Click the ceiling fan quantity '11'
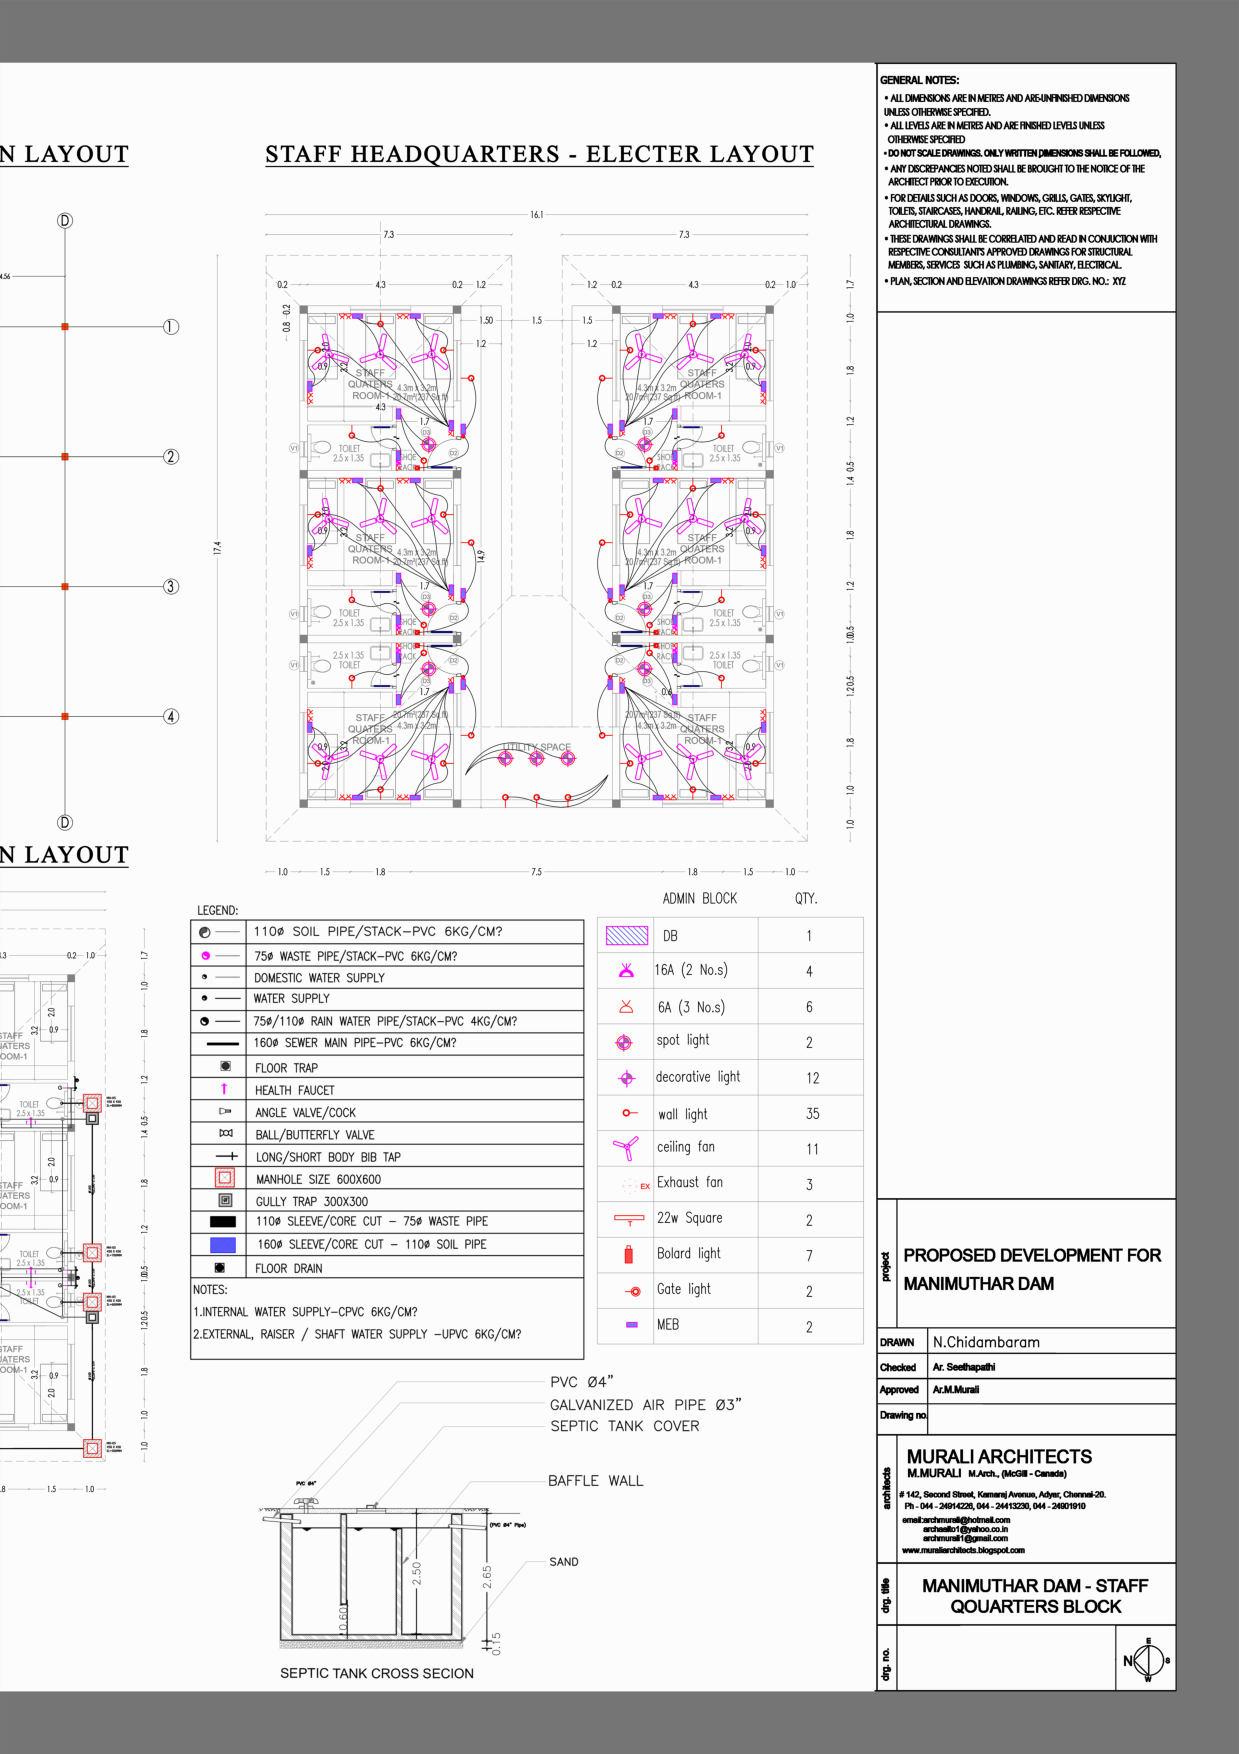Image resolution: width=1239 pixels, height=1754 pixels. pos(812,1150)
